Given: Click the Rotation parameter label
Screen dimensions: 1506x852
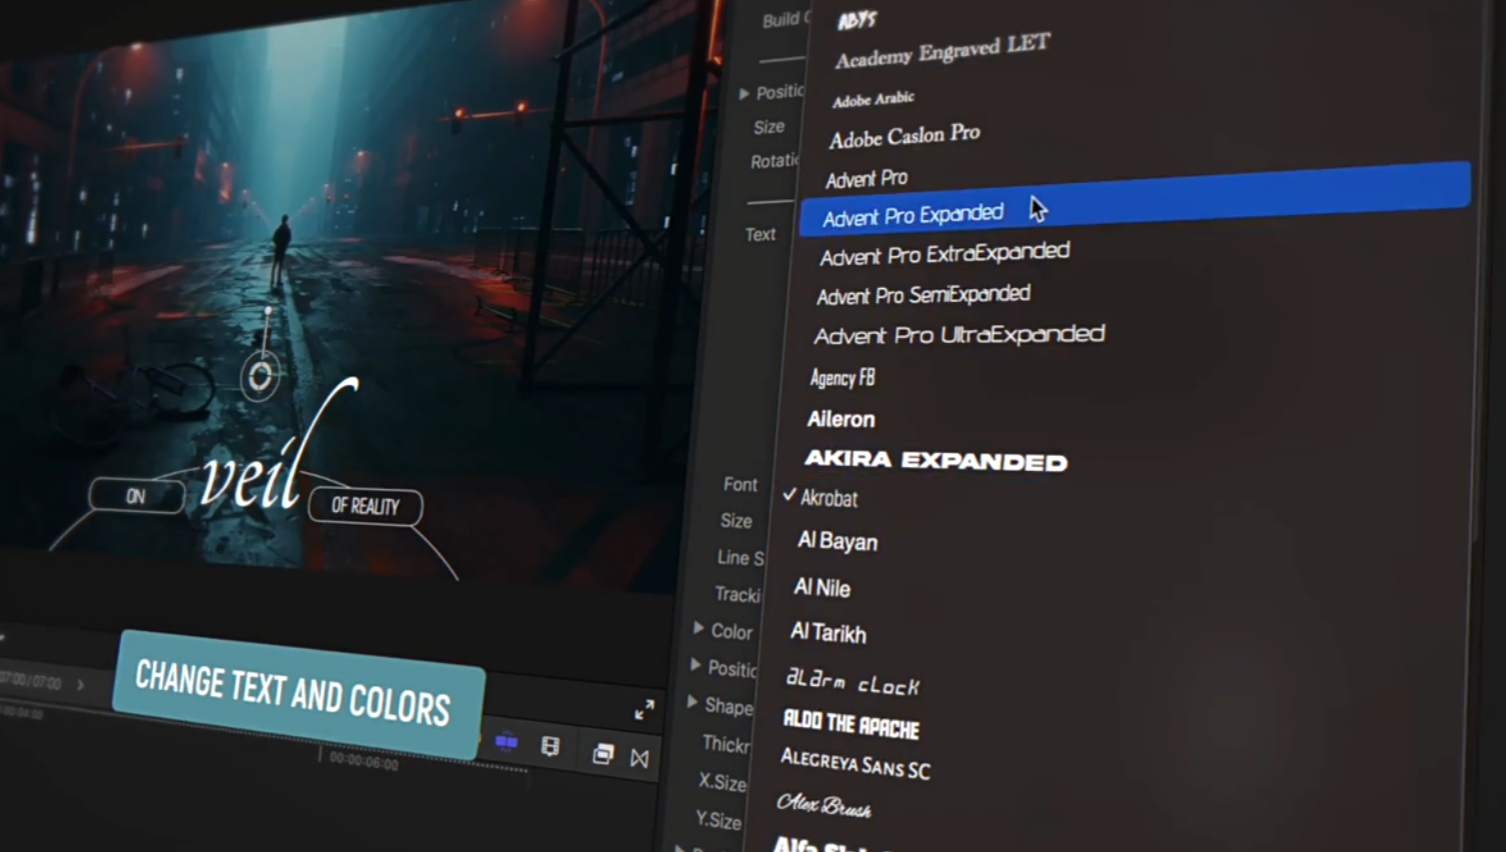Looking at the screenshot, I should [774, 161].
